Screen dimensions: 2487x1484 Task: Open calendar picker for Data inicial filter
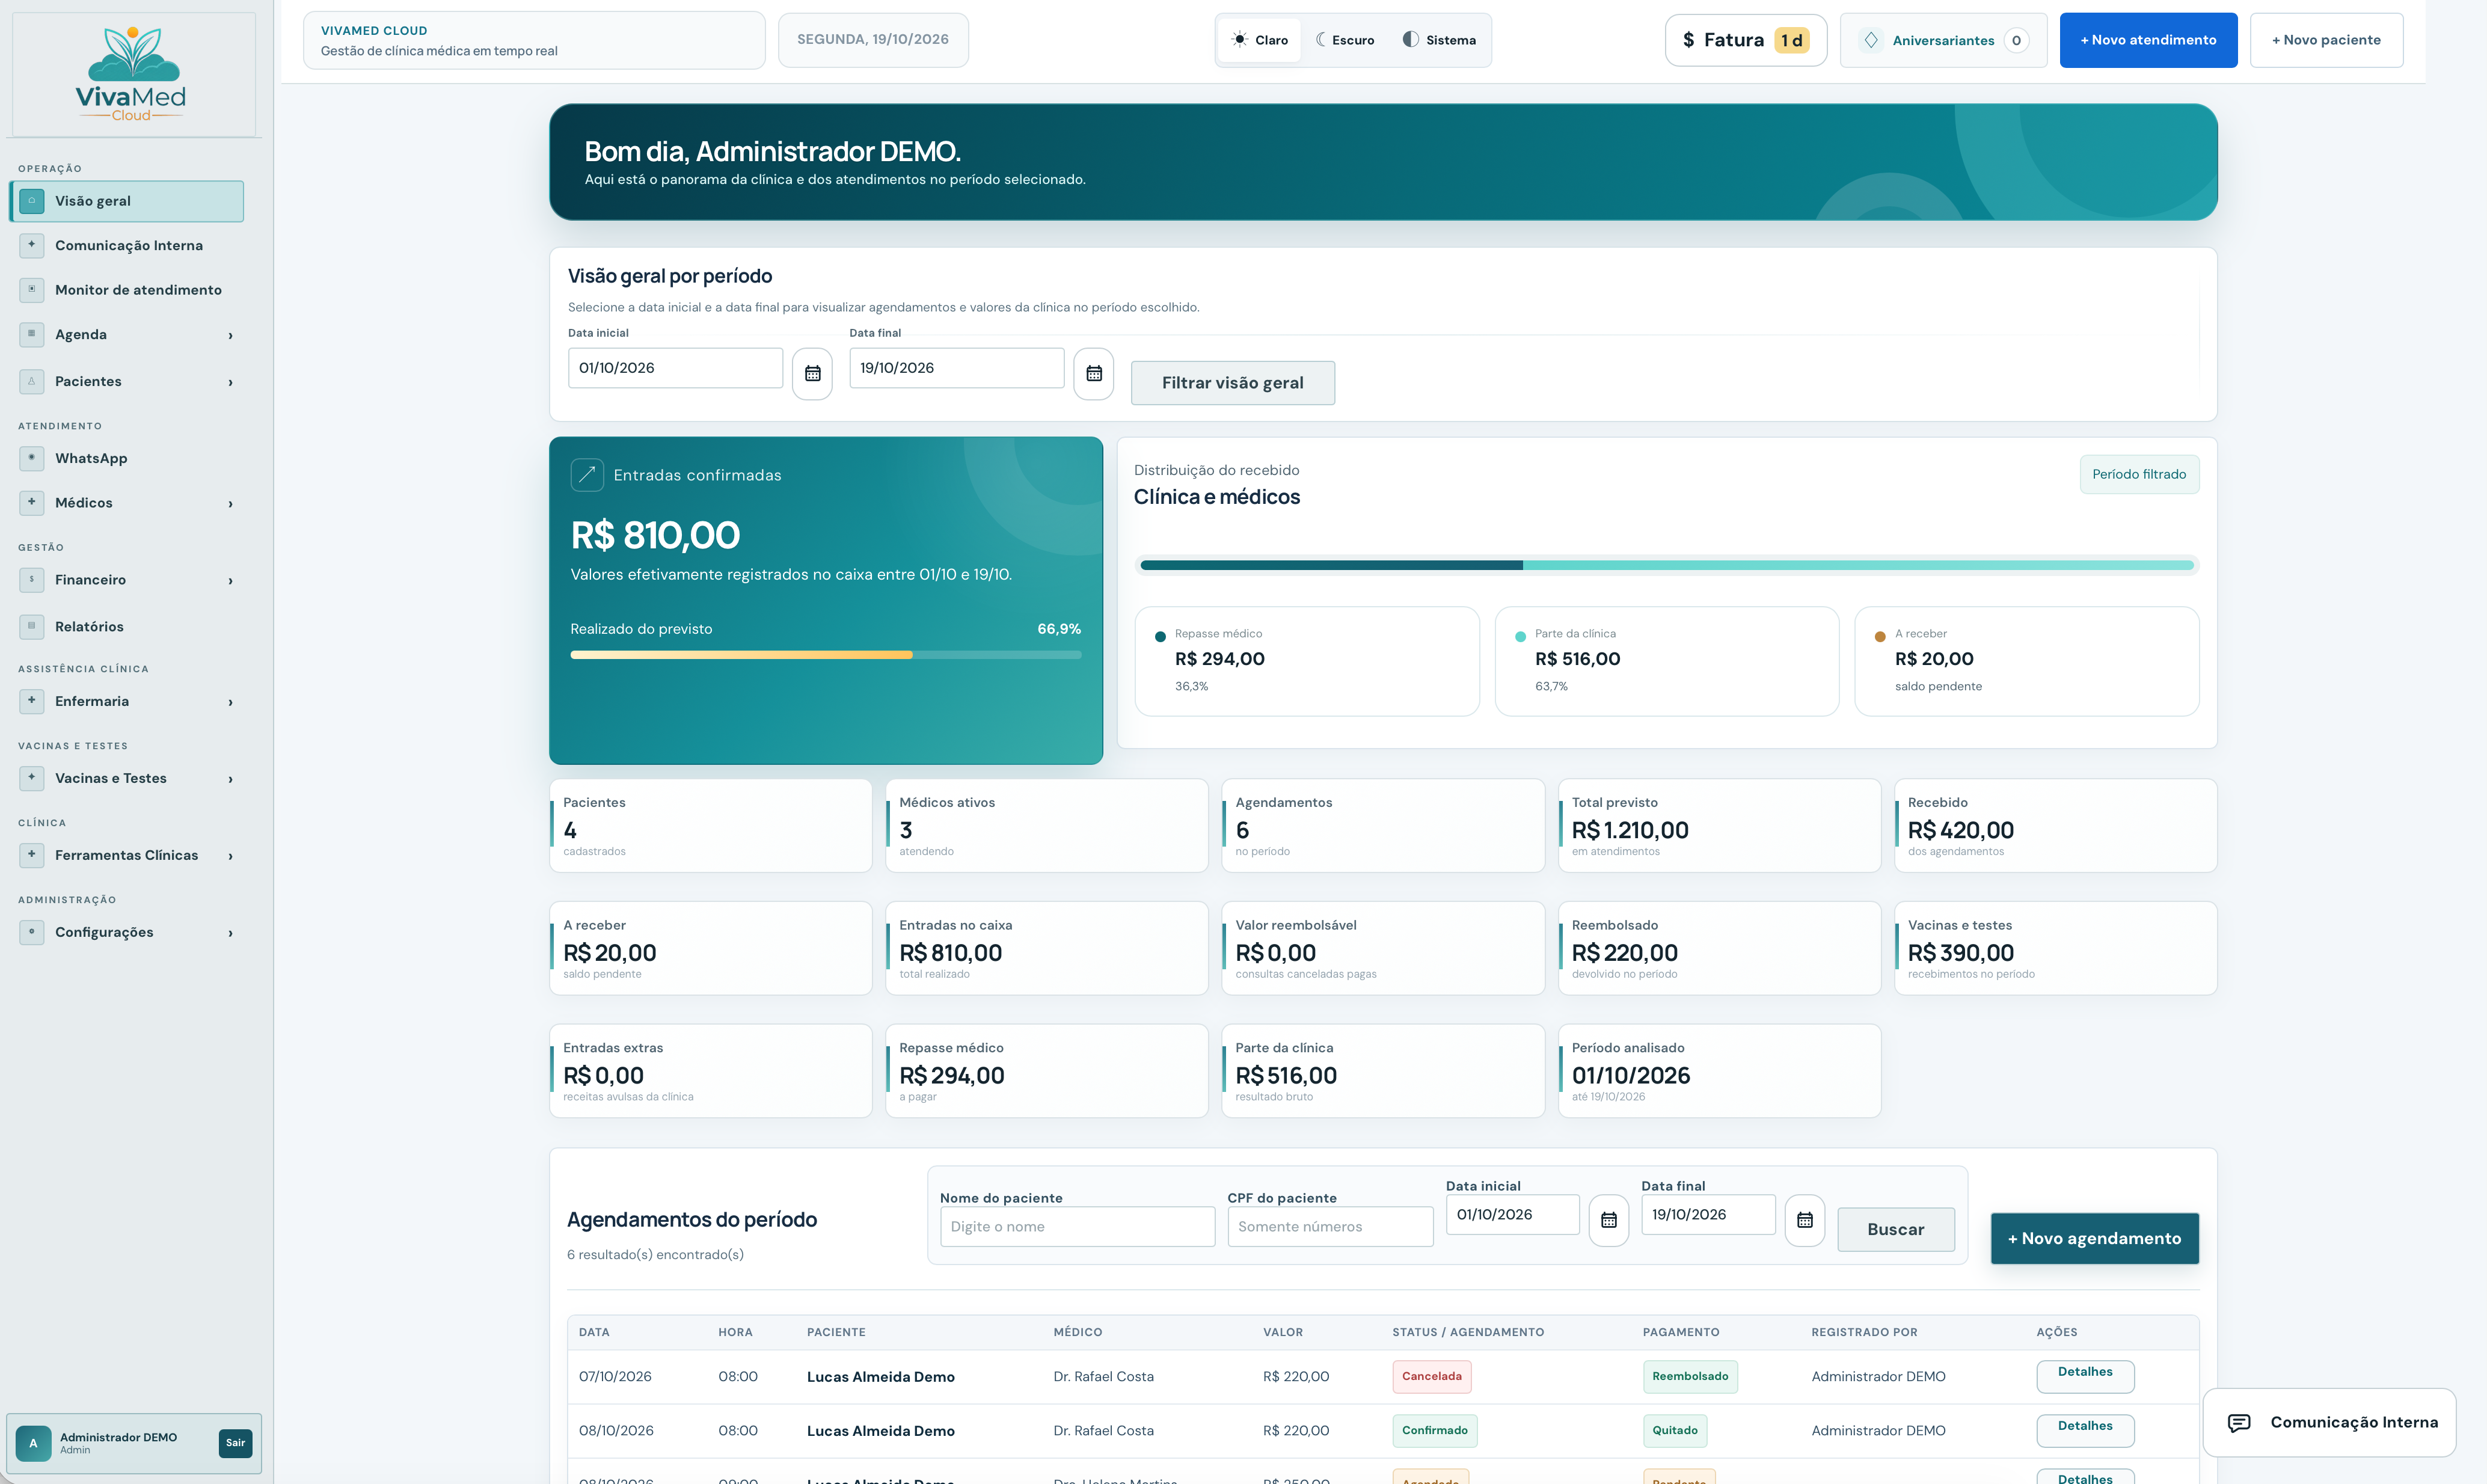coord(812,373)
